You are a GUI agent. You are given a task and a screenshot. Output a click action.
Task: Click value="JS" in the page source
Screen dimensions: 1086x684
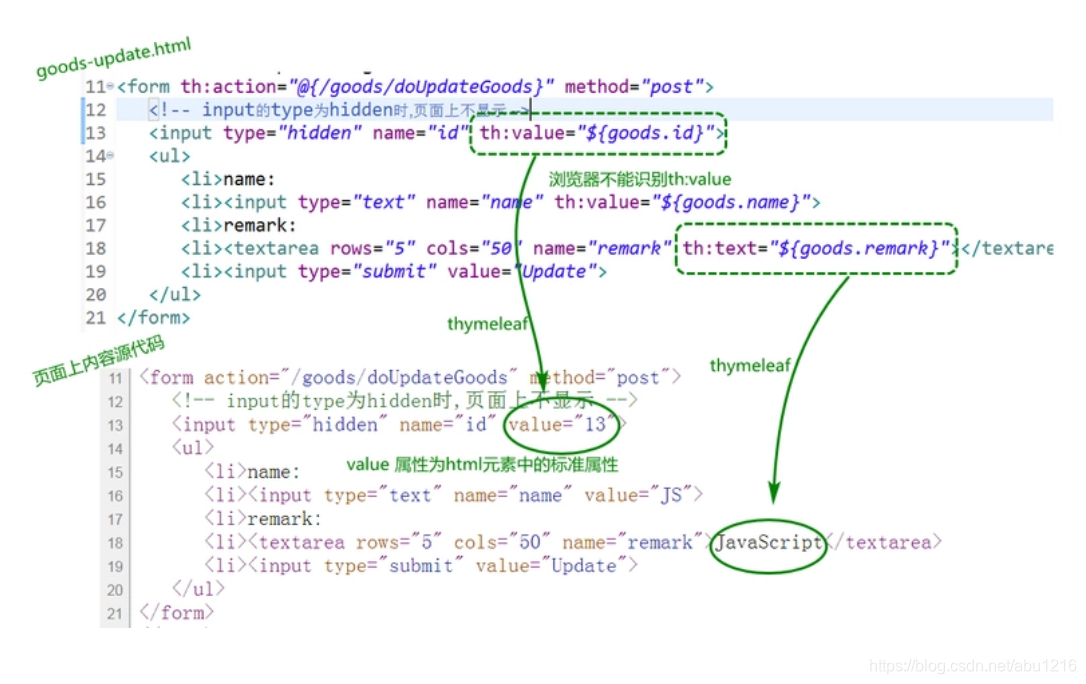tap(637, 494)
